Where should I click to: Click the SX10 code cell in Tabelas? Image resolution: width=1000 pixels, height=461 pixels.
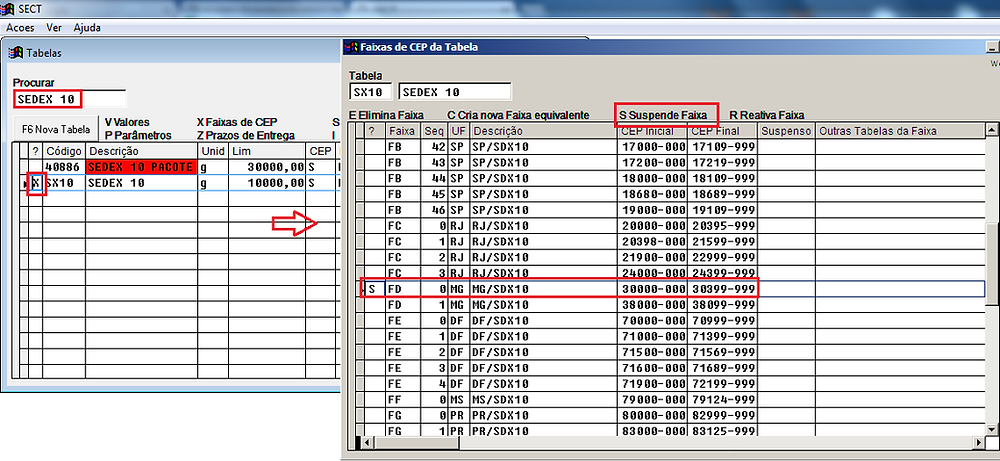pyautogui.click(x=64, y=183)
